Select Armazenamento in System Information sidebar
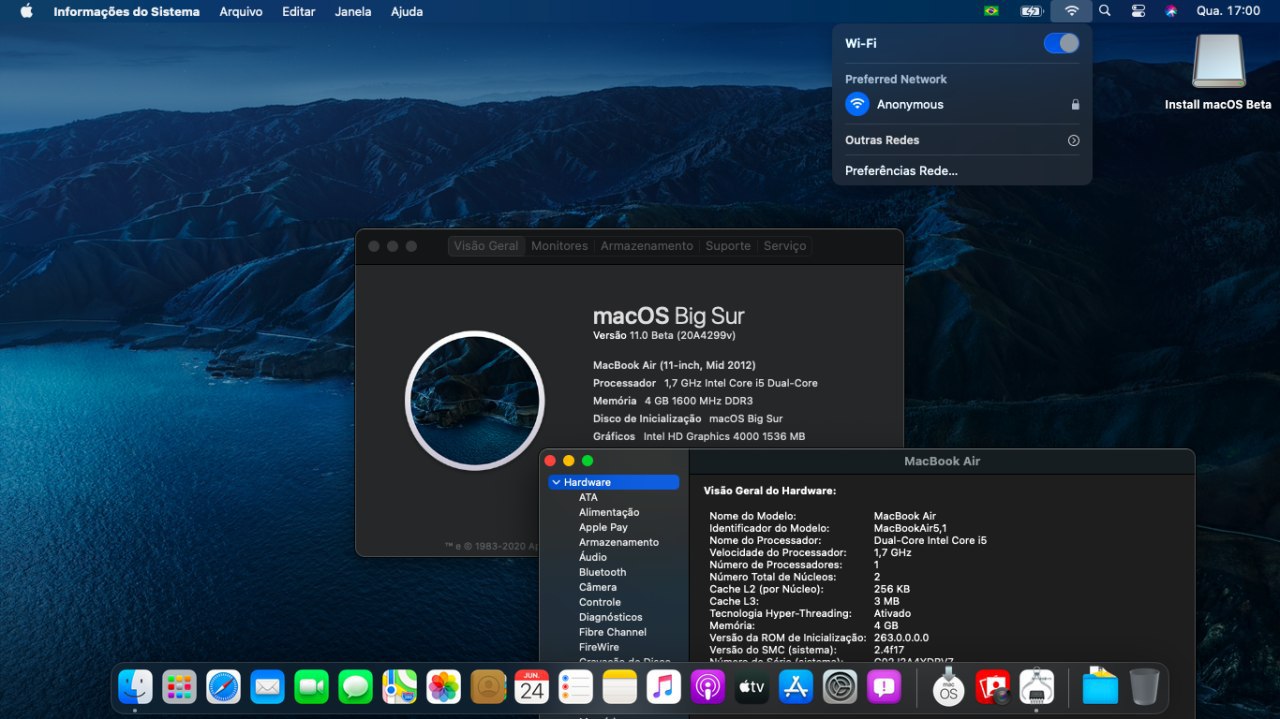1280x719 pixels. [619, 542]
